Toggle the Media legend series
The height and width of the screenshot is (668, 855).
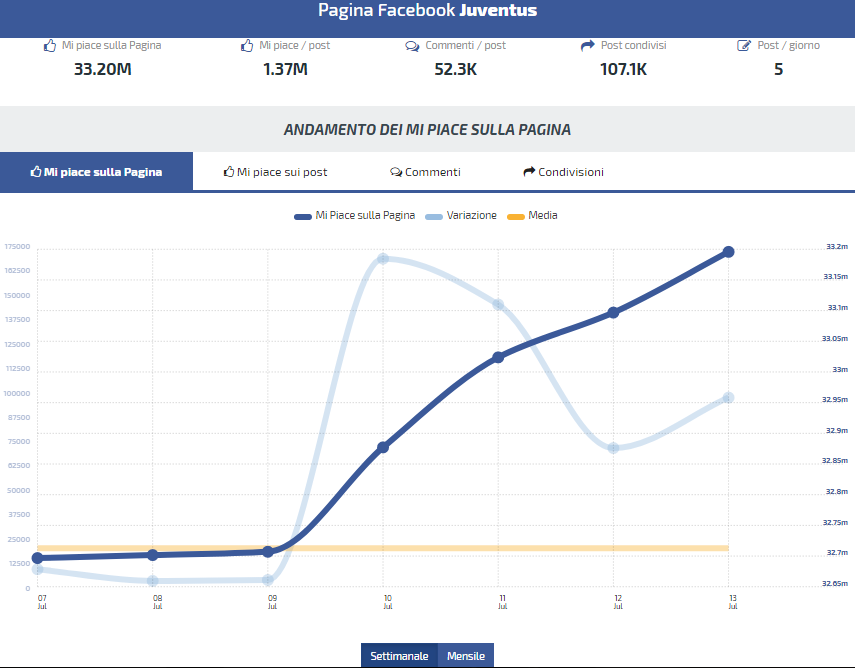(532, 215)
